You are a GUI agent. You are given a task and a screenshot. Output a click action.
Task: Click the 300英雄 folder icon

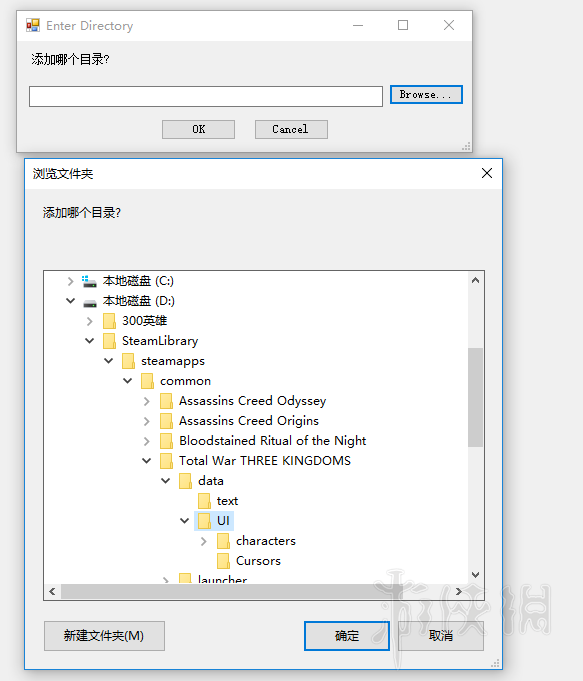pyautogui.click(x=109, y=321)
